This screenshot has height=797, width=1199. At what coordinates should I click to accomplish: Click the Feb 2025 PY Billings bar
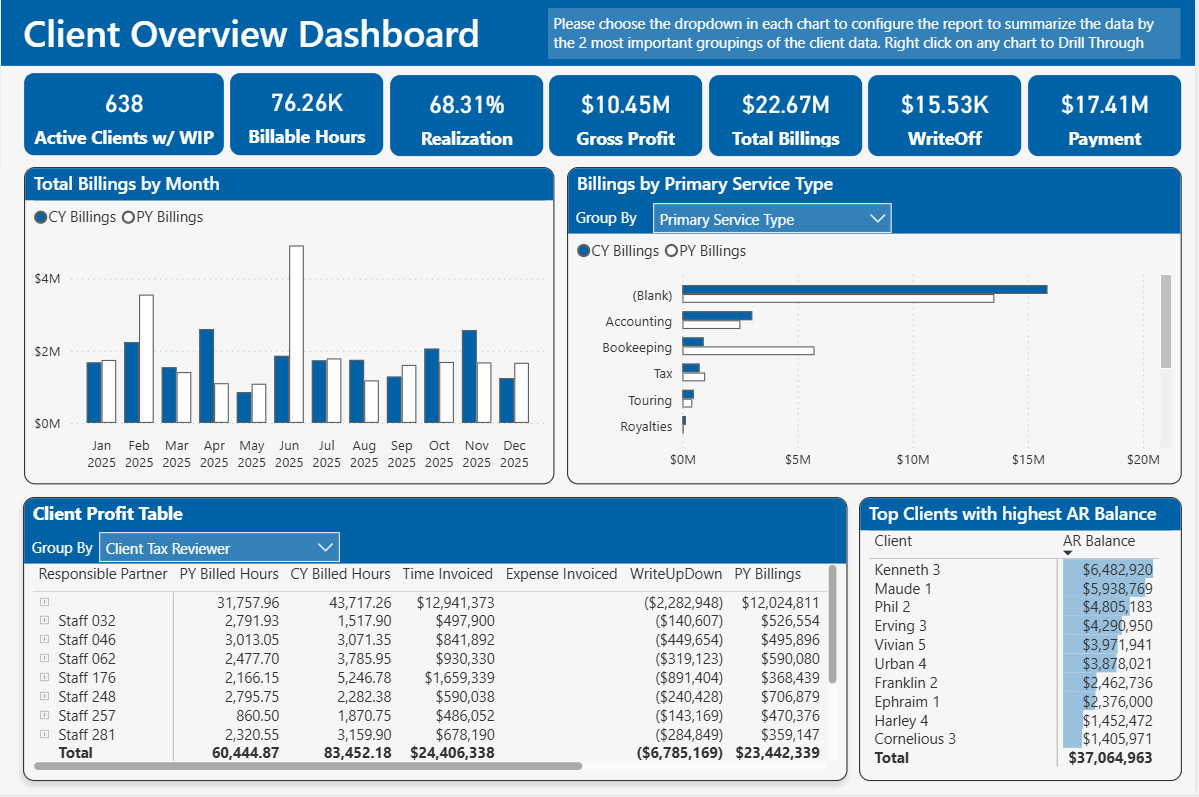pyautogui.click(x=146, y=359)
